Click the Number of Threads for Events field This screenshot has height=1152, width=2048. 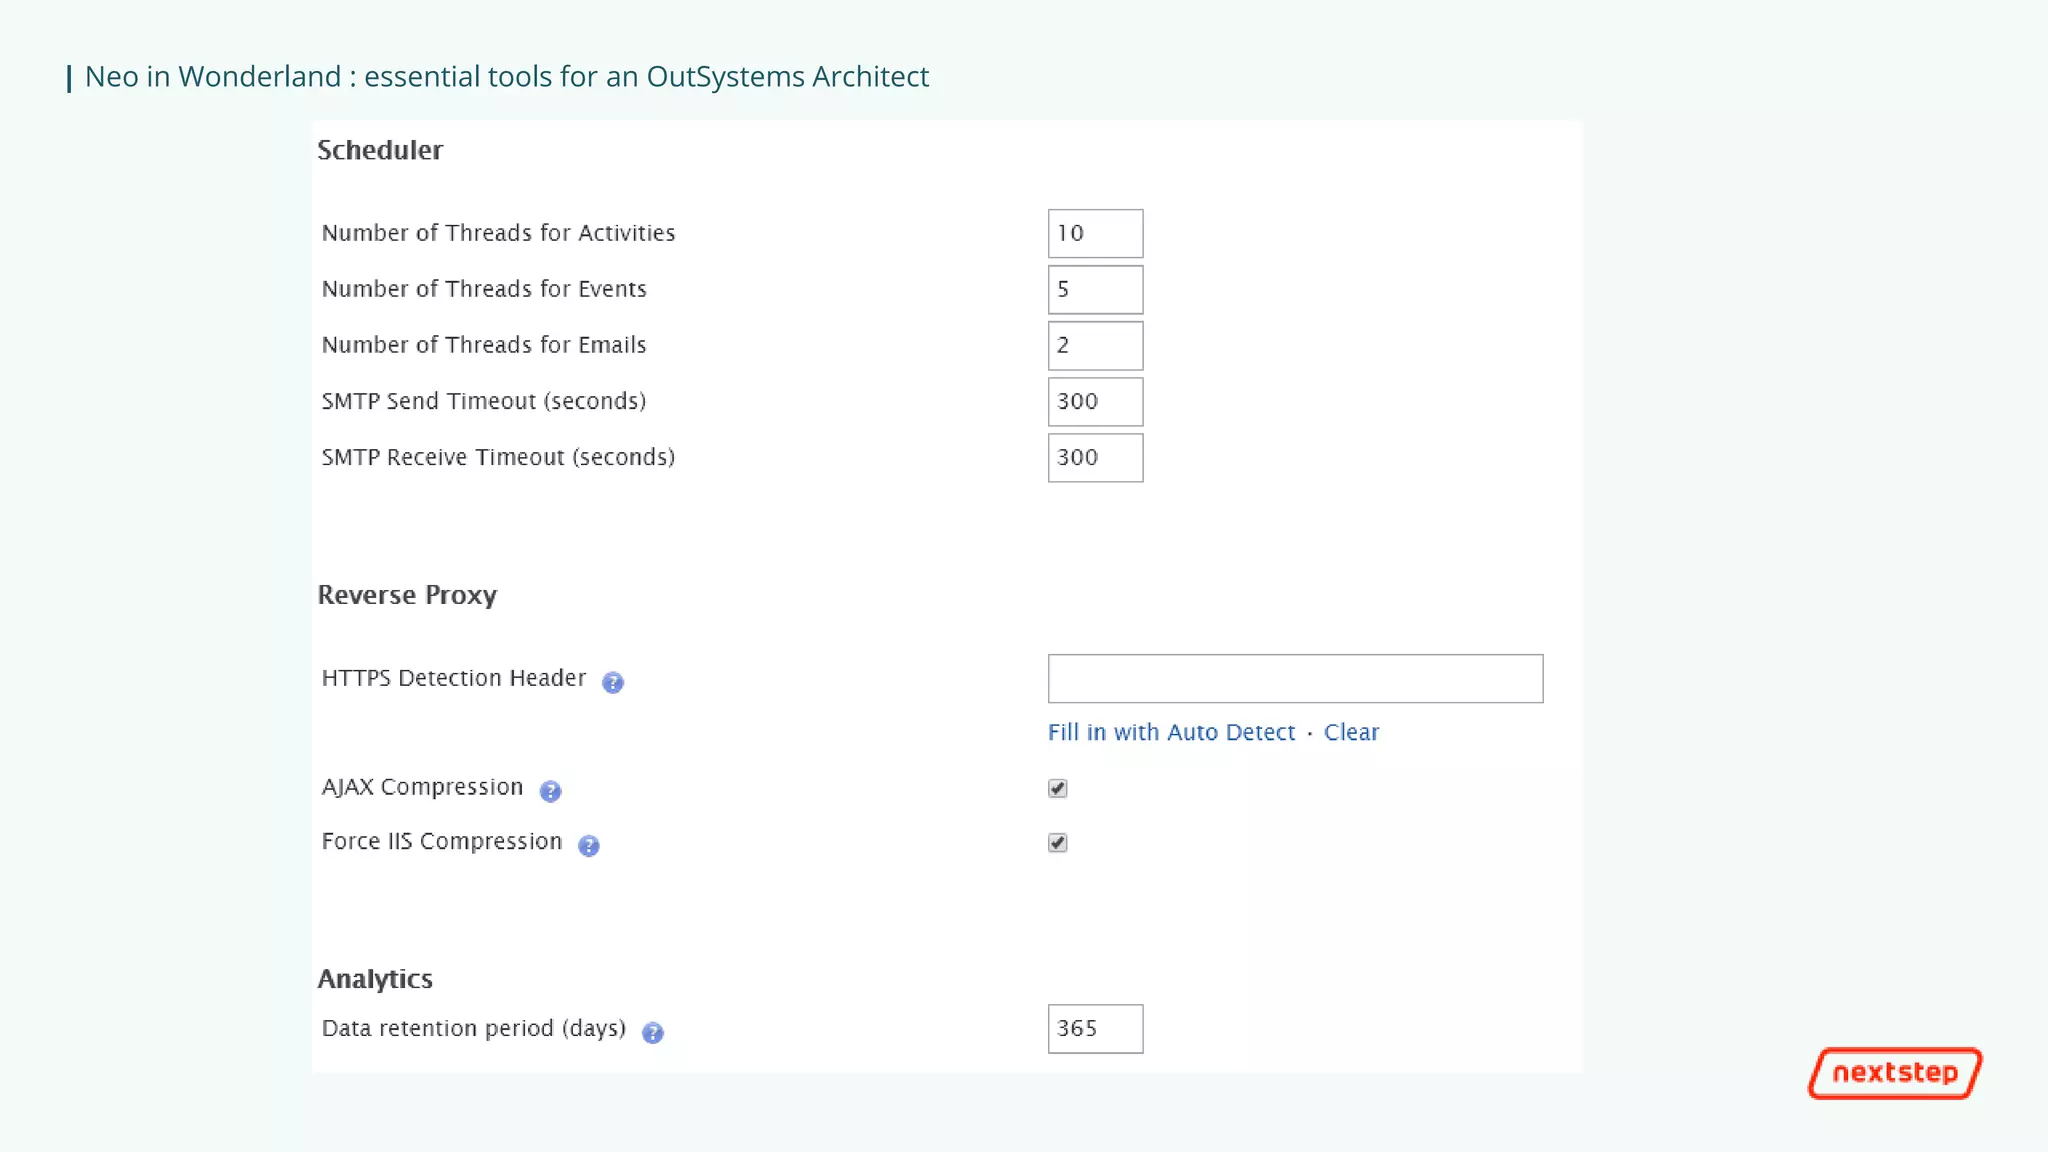pos(1095,289)
